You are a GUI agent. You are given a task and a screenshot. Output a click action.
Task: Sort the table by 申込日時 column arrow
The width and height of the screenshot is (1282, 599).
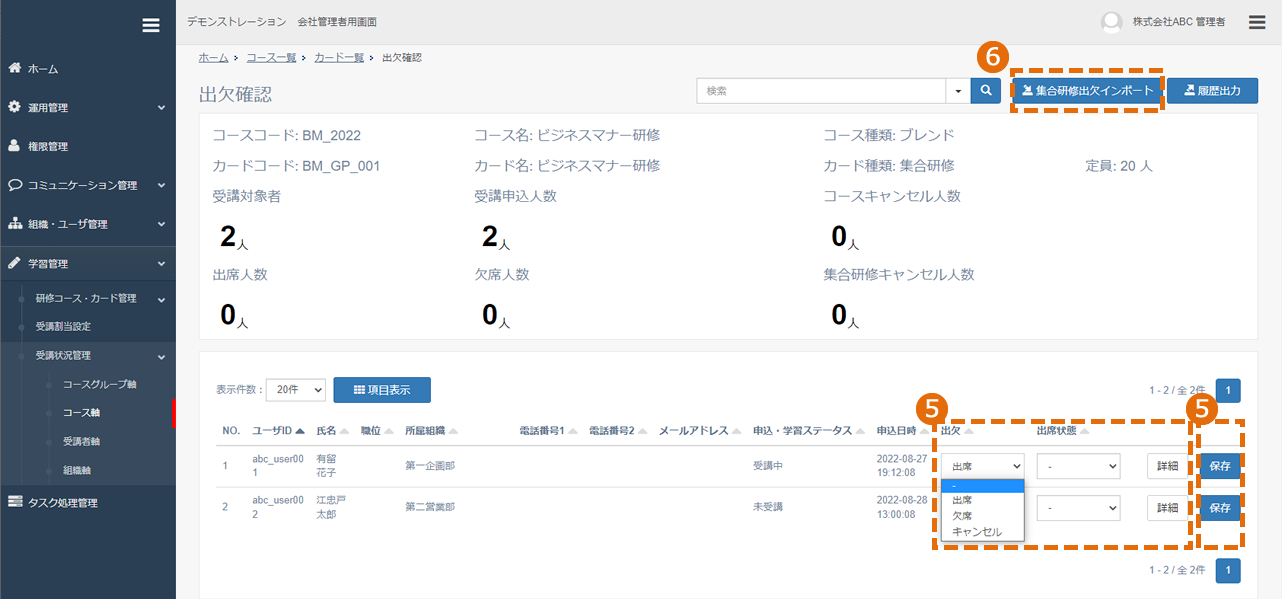coord(925,431)
